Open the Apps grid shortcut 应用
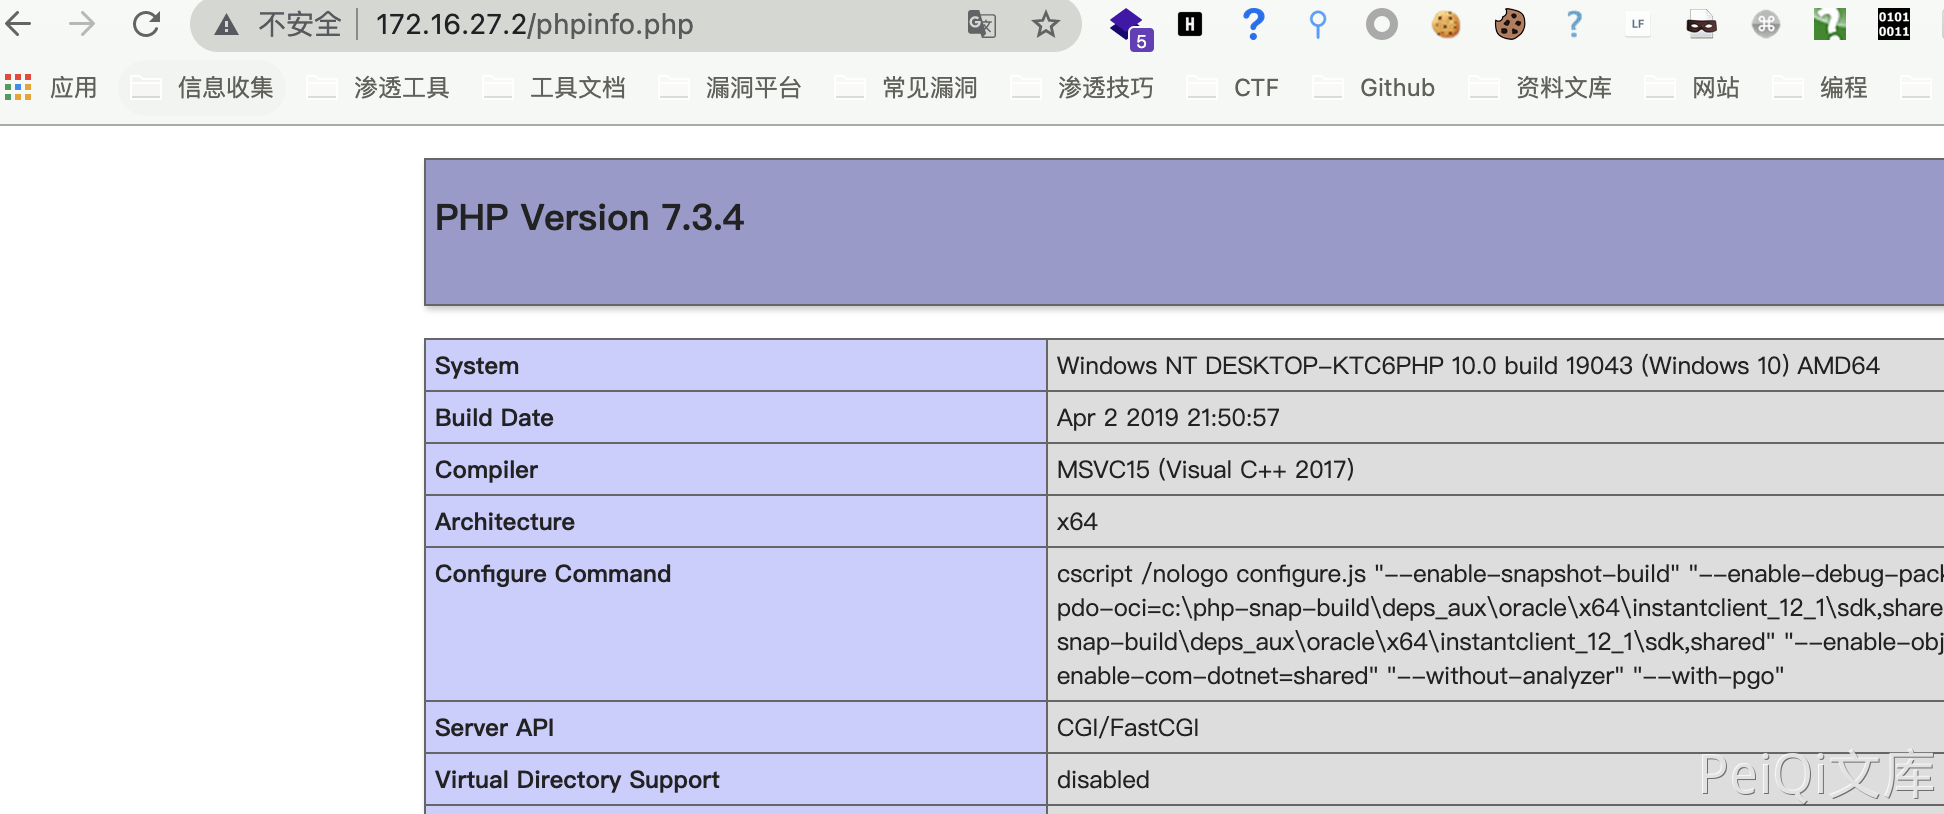The width and height of the screenshot is (1944, 814). click(51, 88)
